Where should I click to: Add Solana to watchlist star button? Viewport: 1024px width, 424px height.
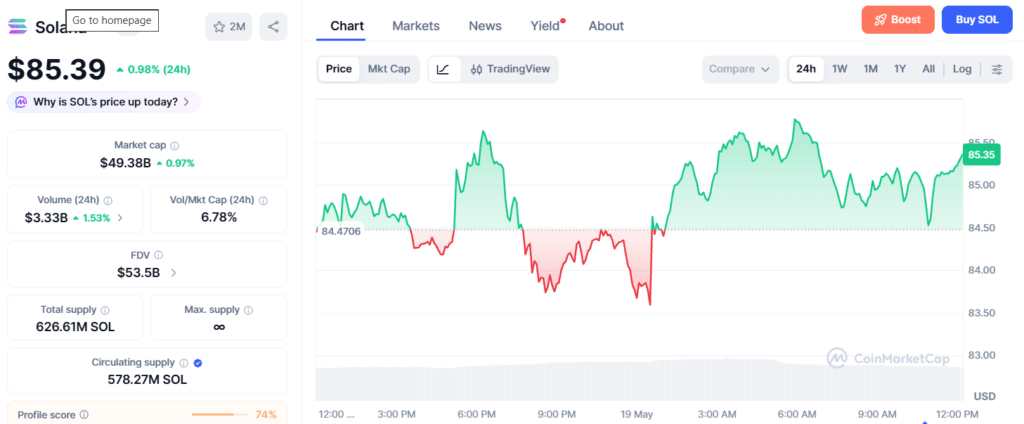pos(229,27)
